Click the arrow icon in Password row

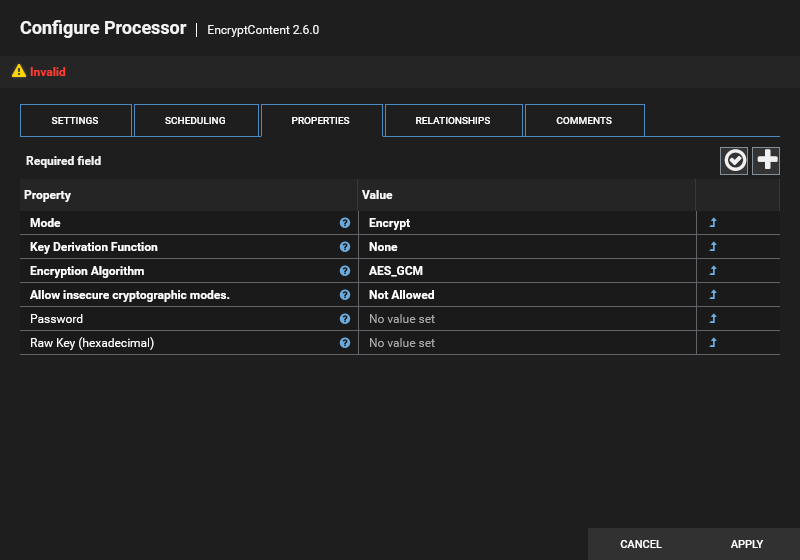pos(713,318)
